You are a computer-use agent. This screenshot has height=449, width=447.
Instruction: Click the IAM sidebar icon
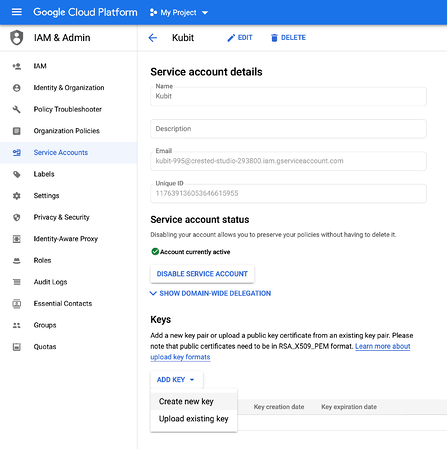[x=17, y=66]
